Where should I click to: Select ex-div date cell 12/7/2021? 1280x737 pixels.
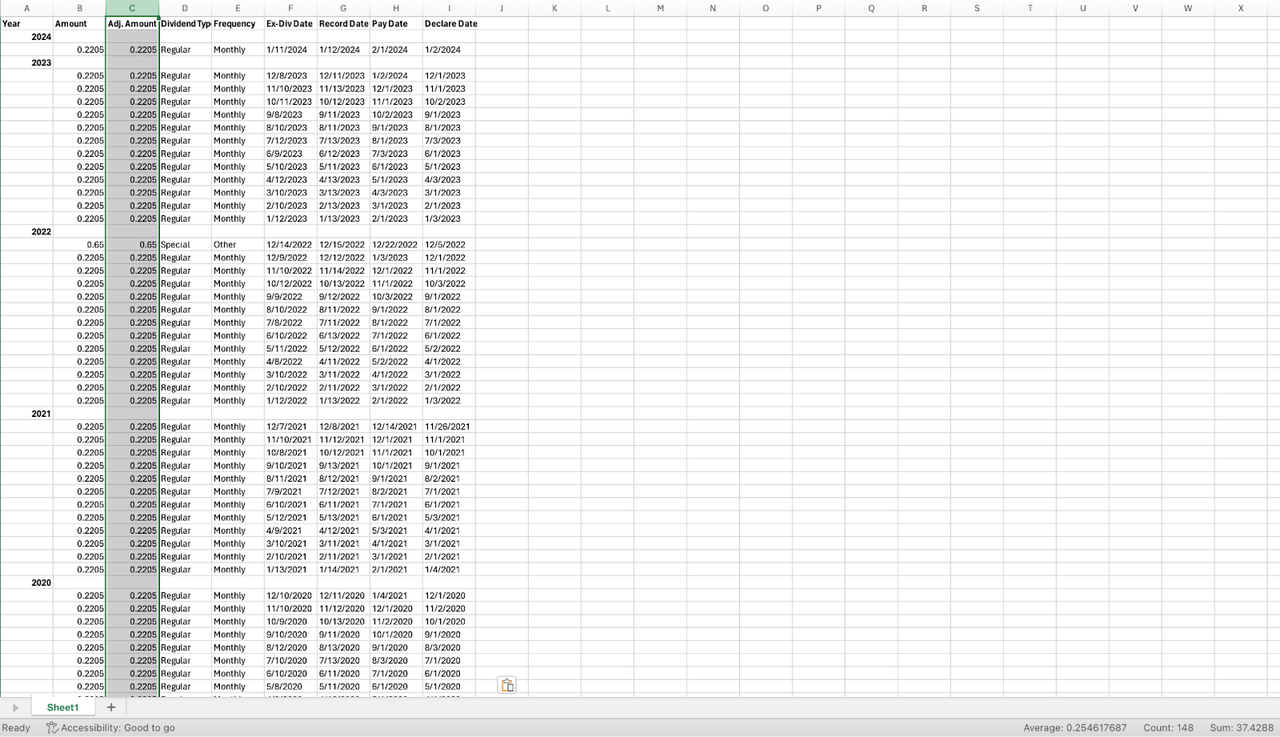pos(290,427)
